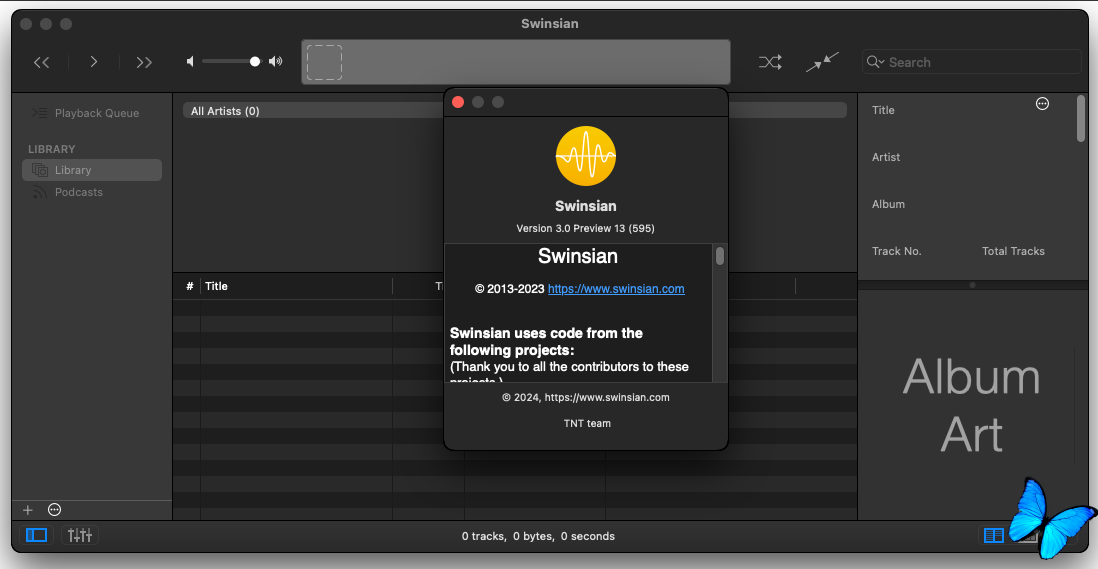
Task: Open the sidebar options ellipsis menu
Action: coord(55,510)
